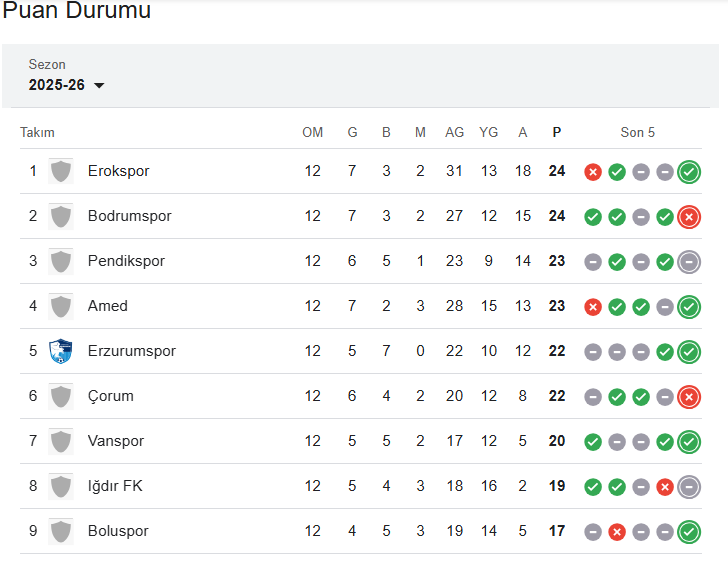Click Çorum's latest red loss icon
Image resolution: width=728 pixels, height=561 pixels.
click(689, 397)
